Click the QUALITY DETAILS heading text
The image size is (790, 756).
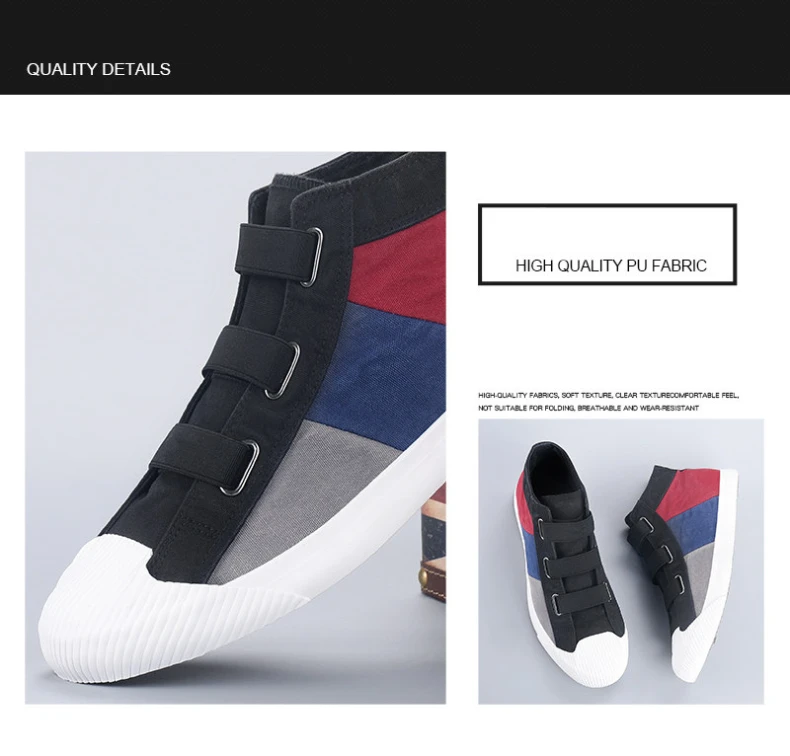point(98,69)
